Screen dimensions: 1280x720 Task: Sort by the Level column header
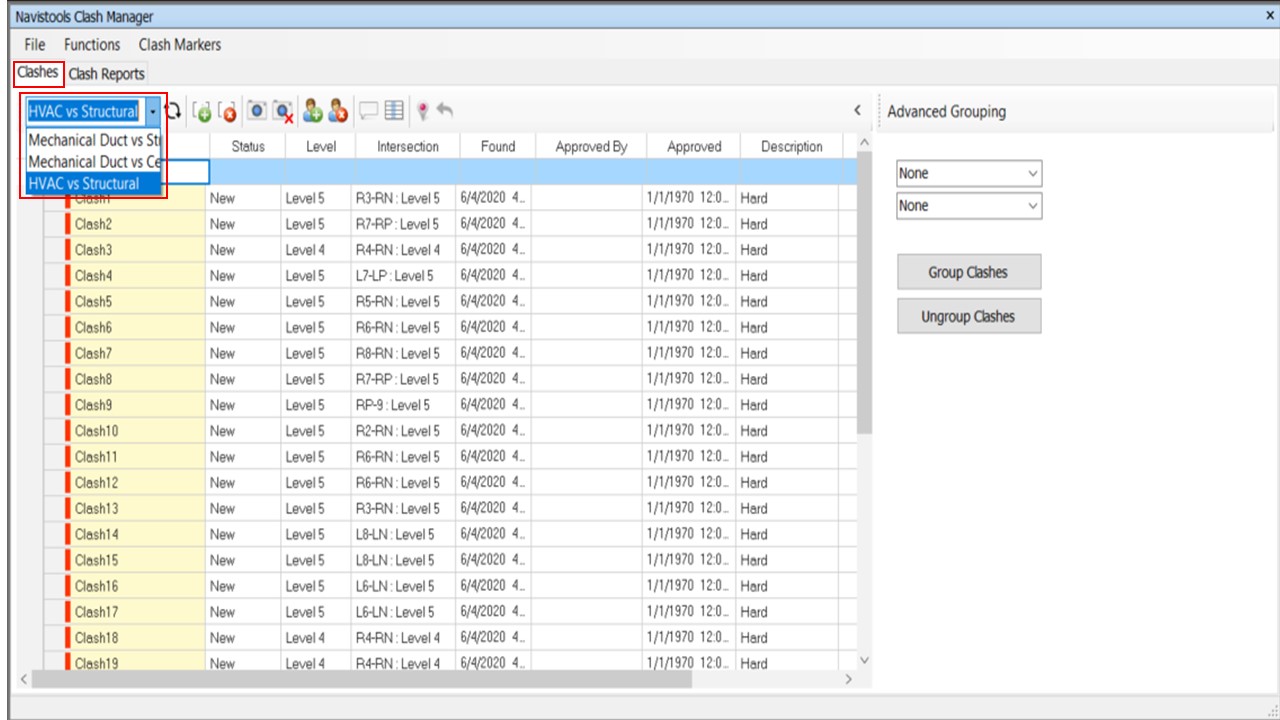(321, 146)
